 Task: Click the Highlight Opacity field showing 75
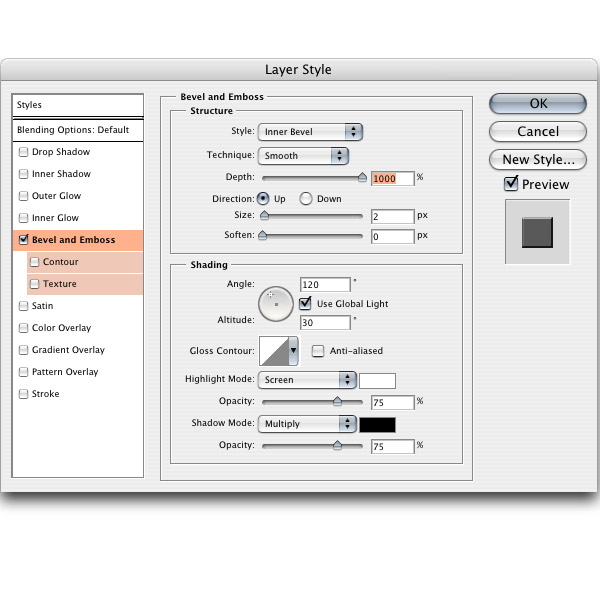[393, 403]
